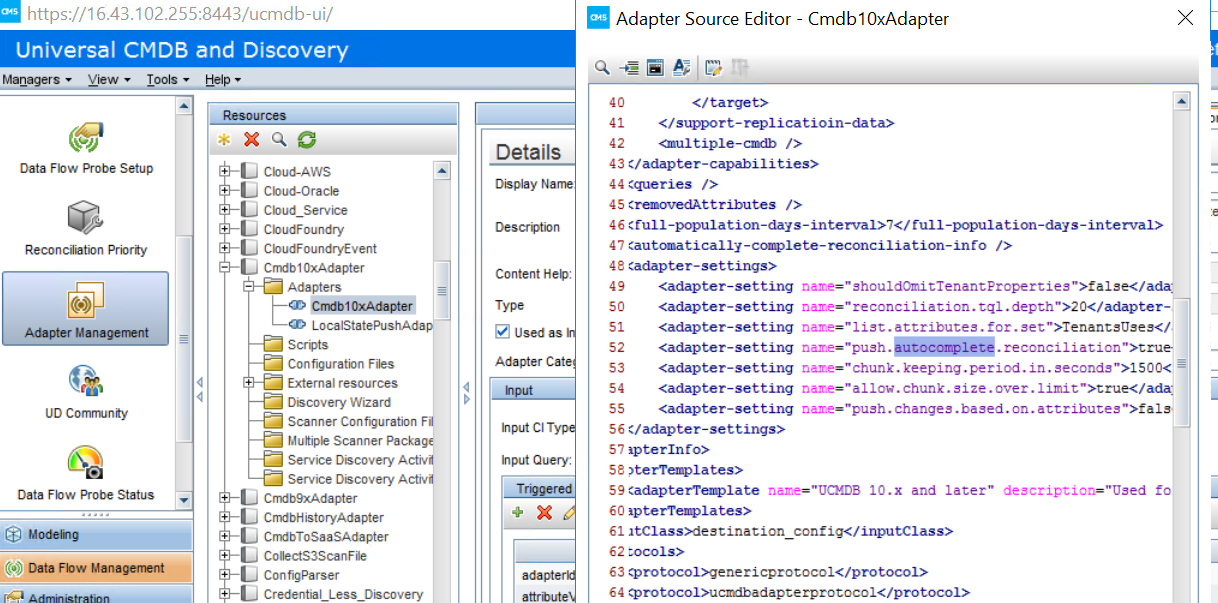
Task: Add a triggered CI data entry with green plus
Action: click(x=518, y=513)
